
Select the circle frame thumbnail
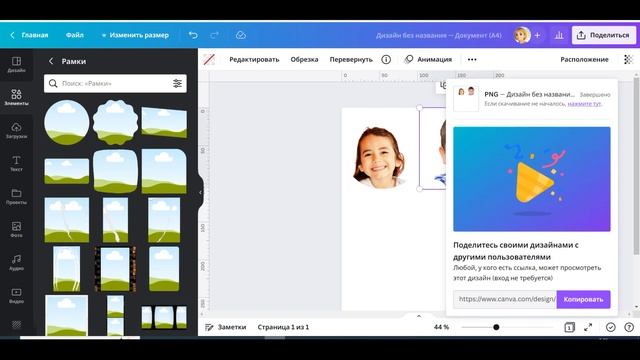tap(67, 122)
